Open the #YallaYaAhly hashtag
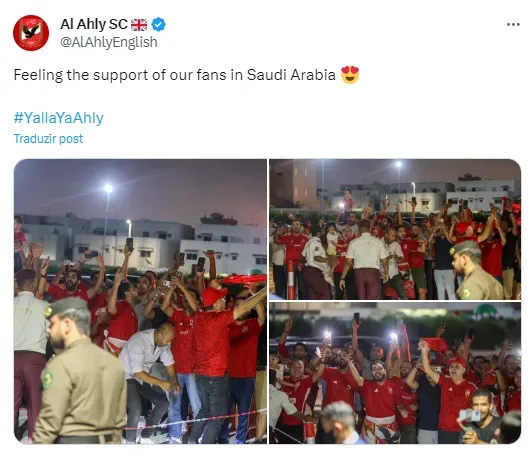The width and height of the screenshot is (528, 456). coord(59,118)
